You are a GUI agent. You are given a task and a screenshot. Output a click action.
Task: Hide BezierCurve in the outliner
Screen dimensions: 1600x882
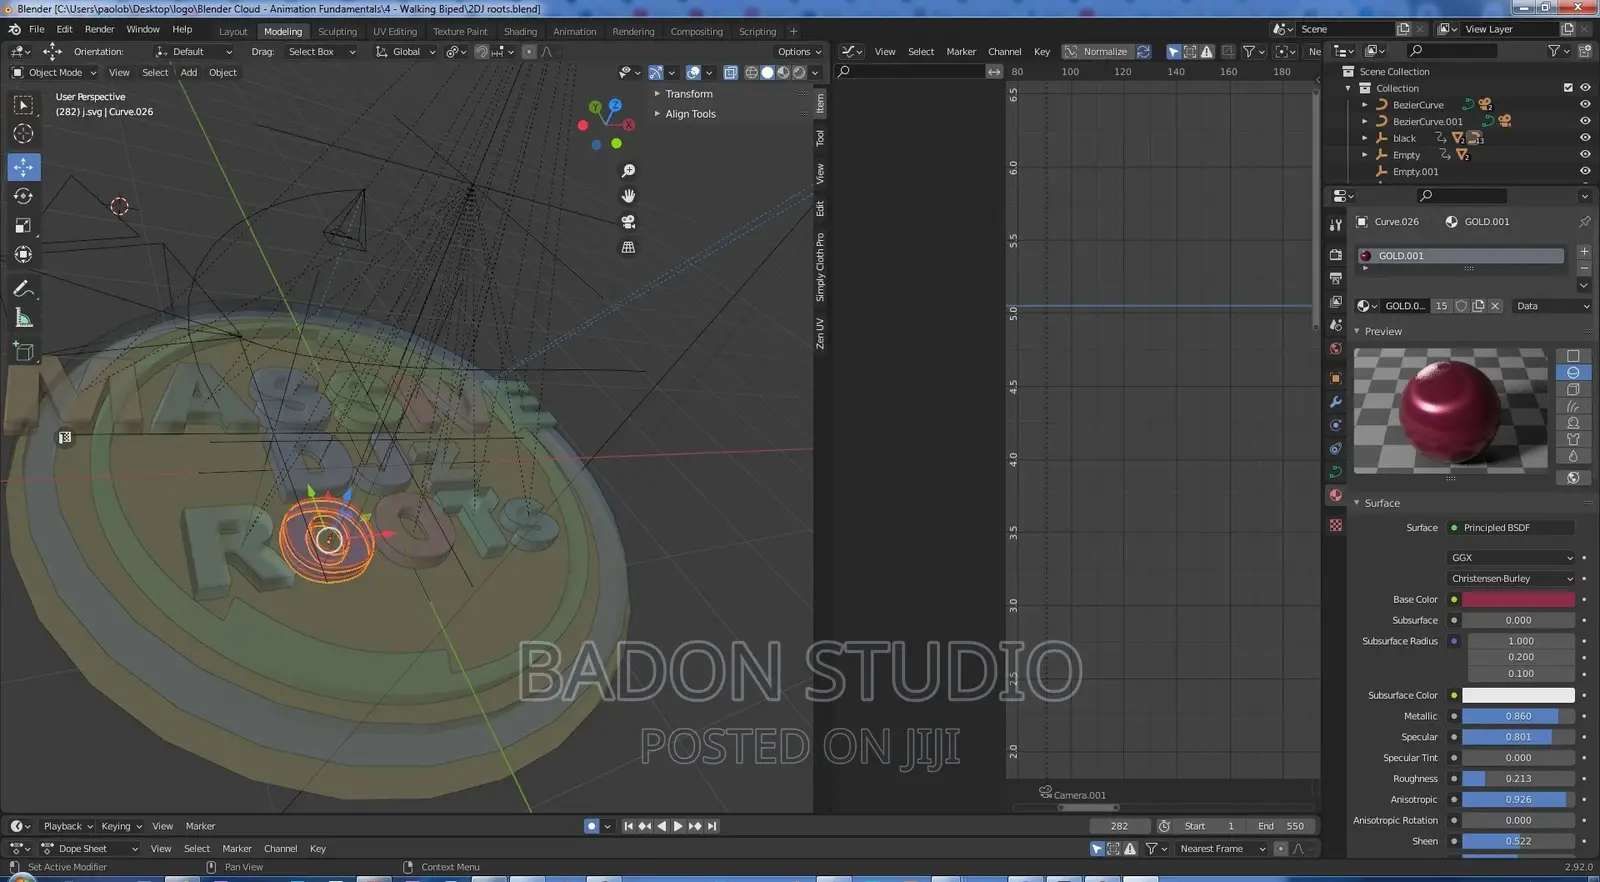pos(1585,104)
